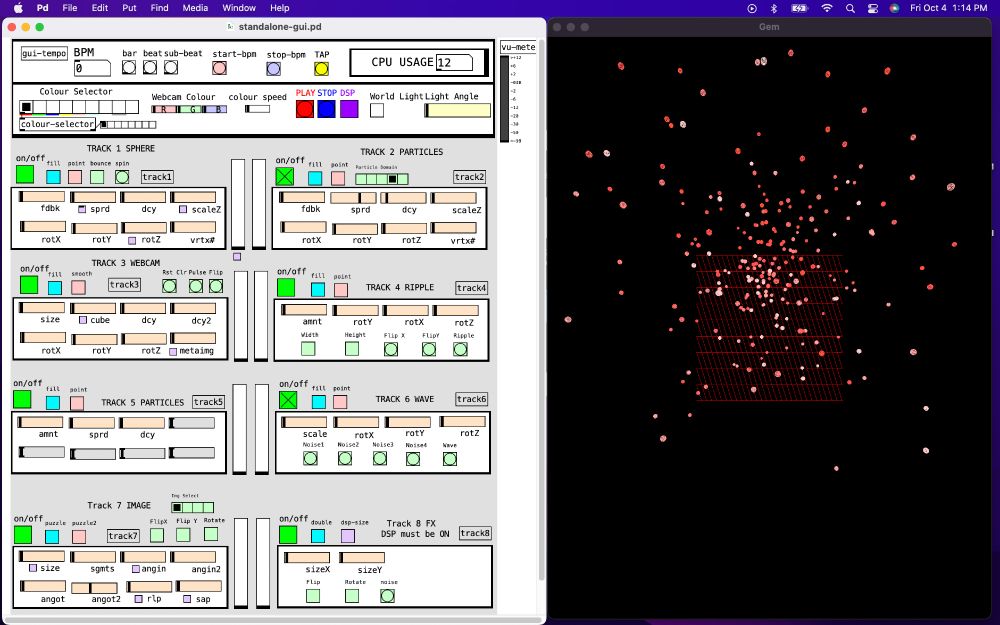Screen dimensions: 1000x625
Task: Open macOS Control Center icon
Action: pyautogui.click(x=872, y=8)
